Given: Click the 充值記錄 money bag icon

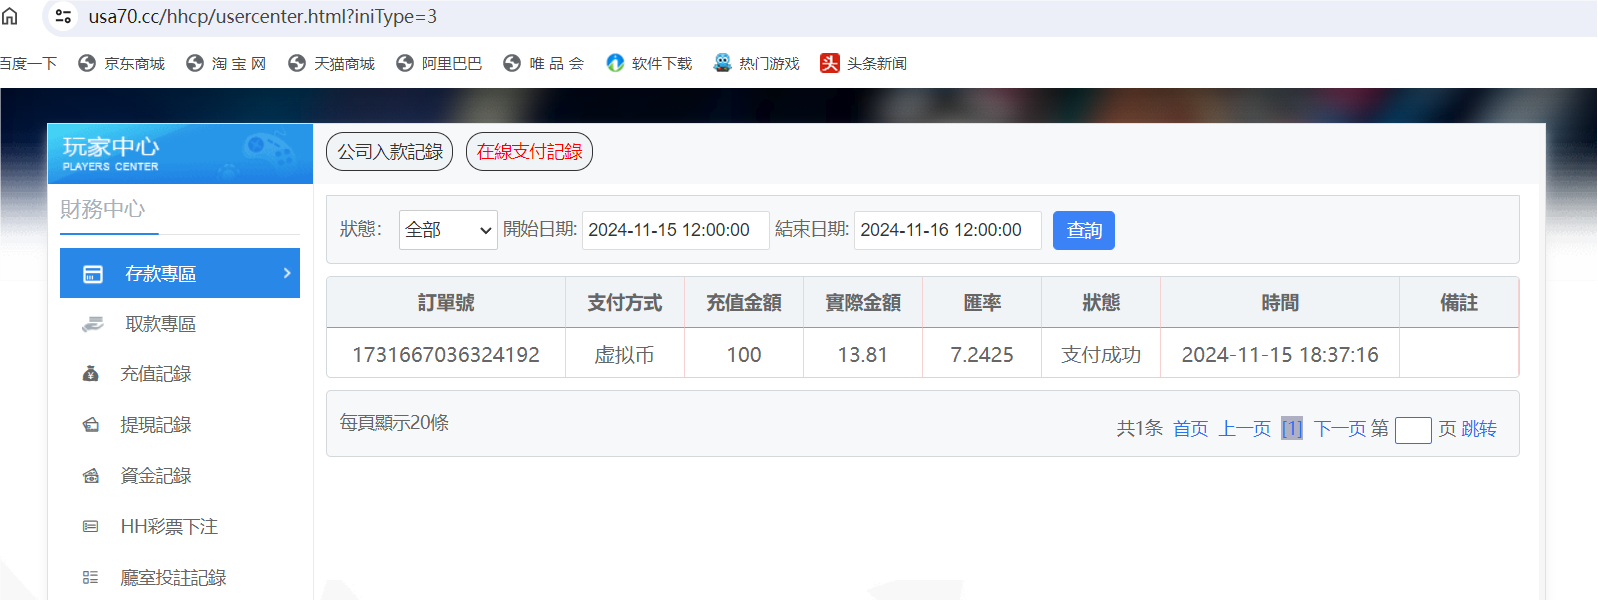Looking at the screenshot, I should tap(91, 374).
